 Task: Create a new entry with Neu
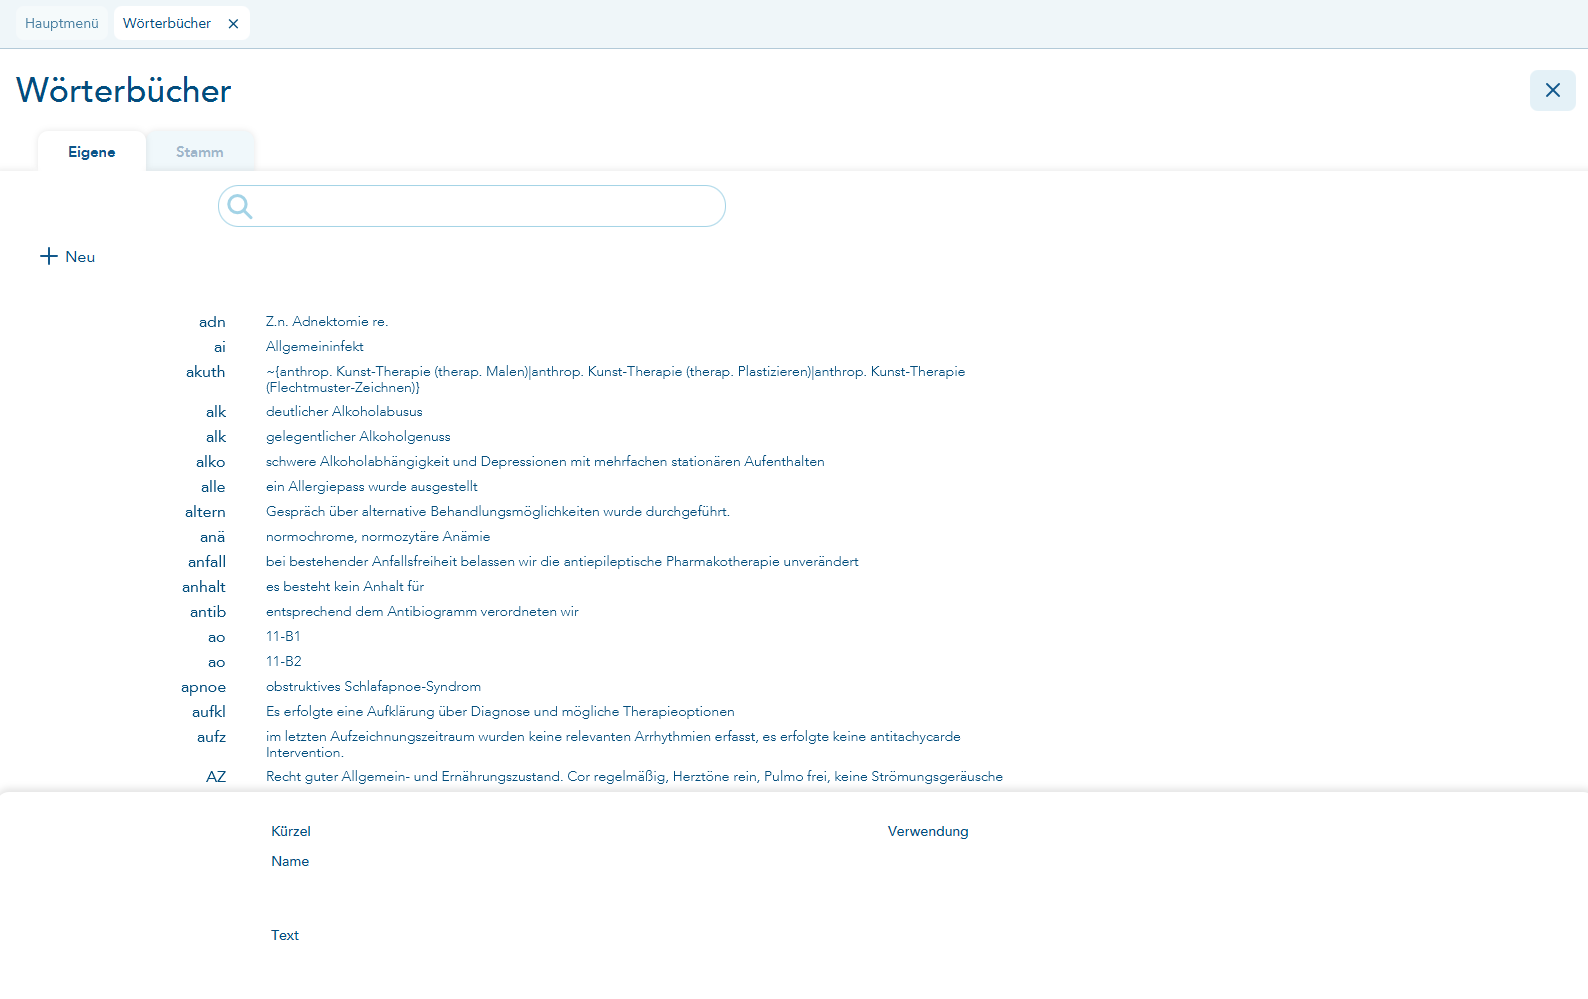[x=79, y=257]
